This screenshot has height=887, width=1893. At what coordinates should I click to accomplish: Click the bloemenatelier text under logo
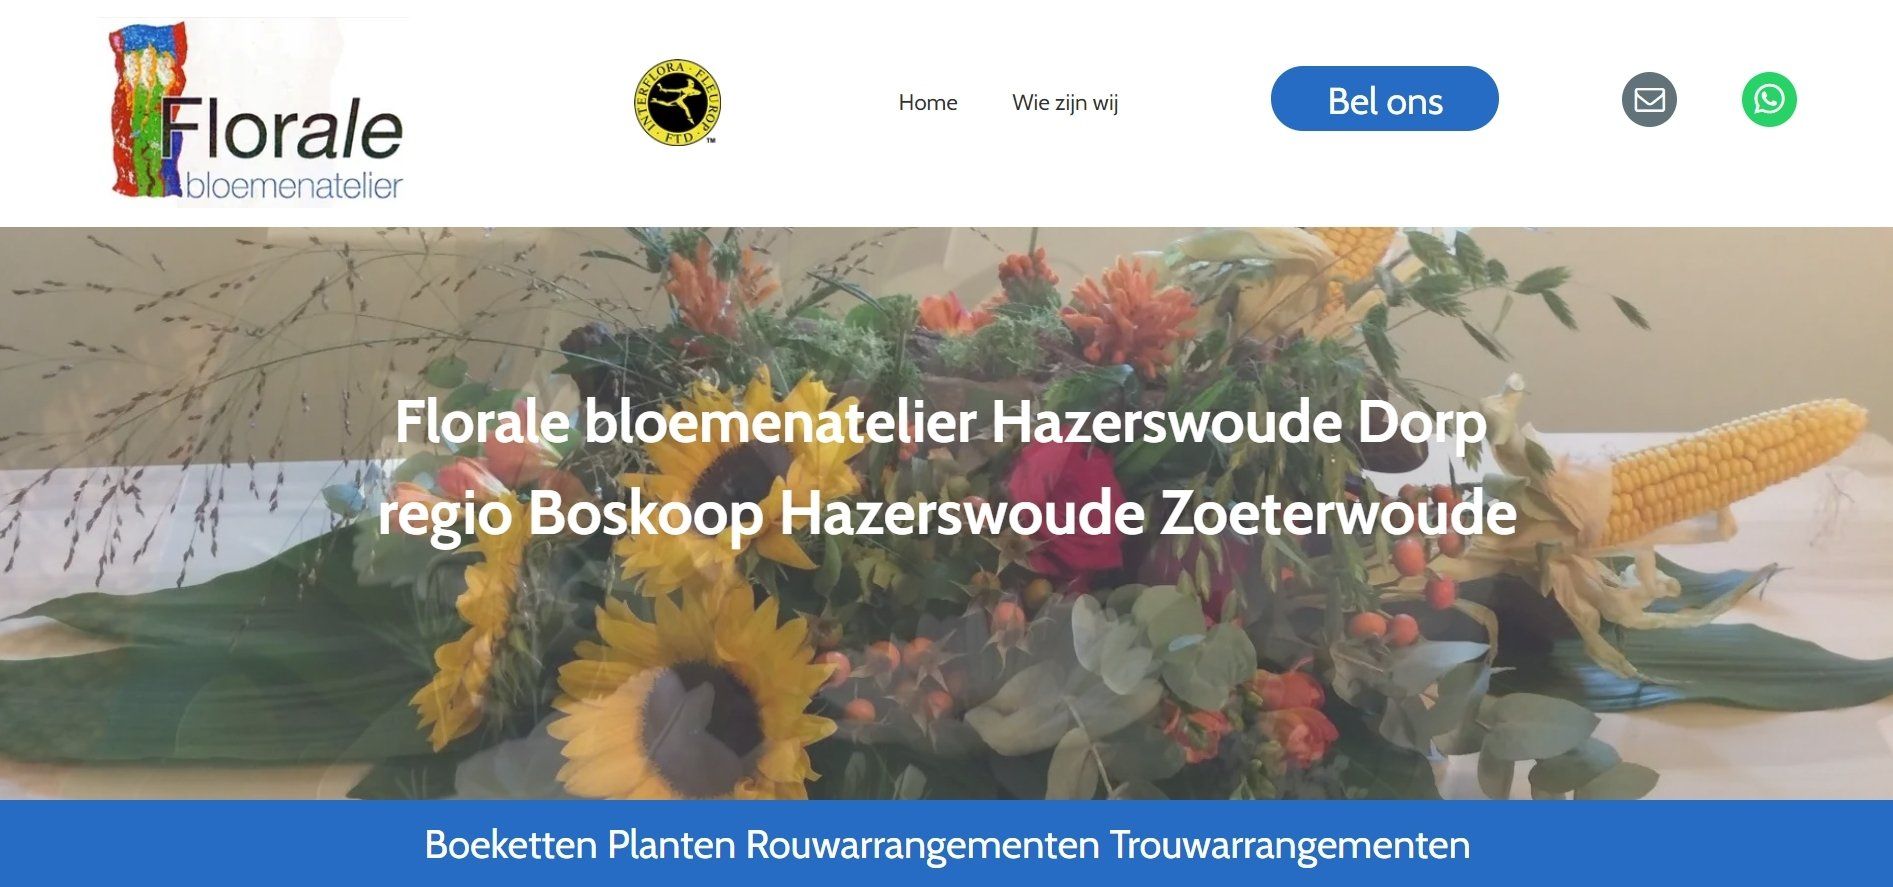(x=294, y=185)
